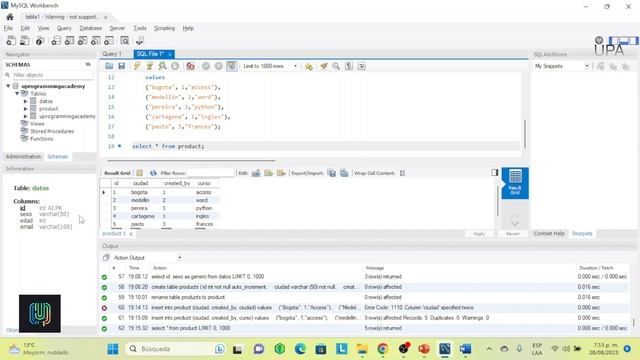Viewport: 640px width, 360px height.
Task: Beautify the SQL query with broom icon
Action: point(324,66)
